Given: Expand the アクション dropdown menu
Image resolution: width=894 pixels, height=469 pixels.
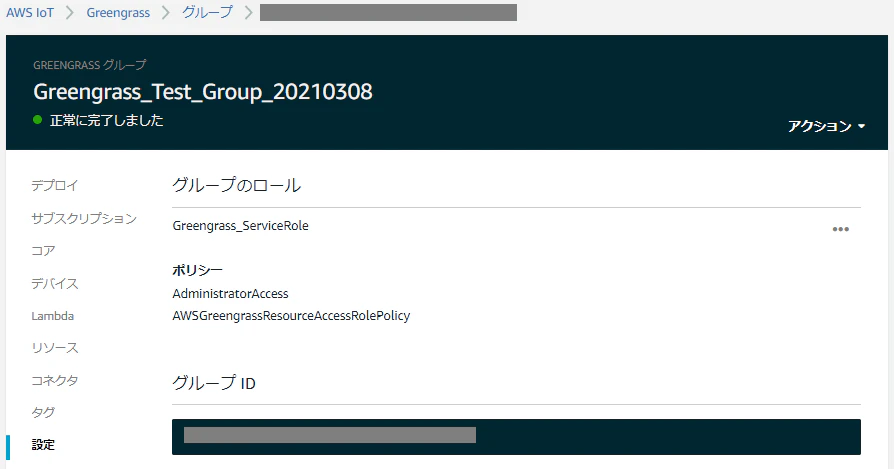Looking at the screenshot, I should (x=826, y=126).
